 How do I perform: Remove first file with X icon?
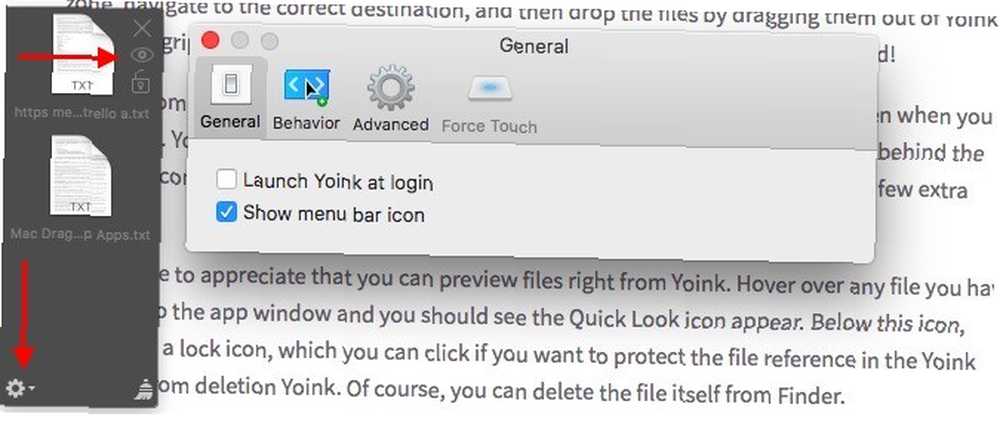[143, 27]
